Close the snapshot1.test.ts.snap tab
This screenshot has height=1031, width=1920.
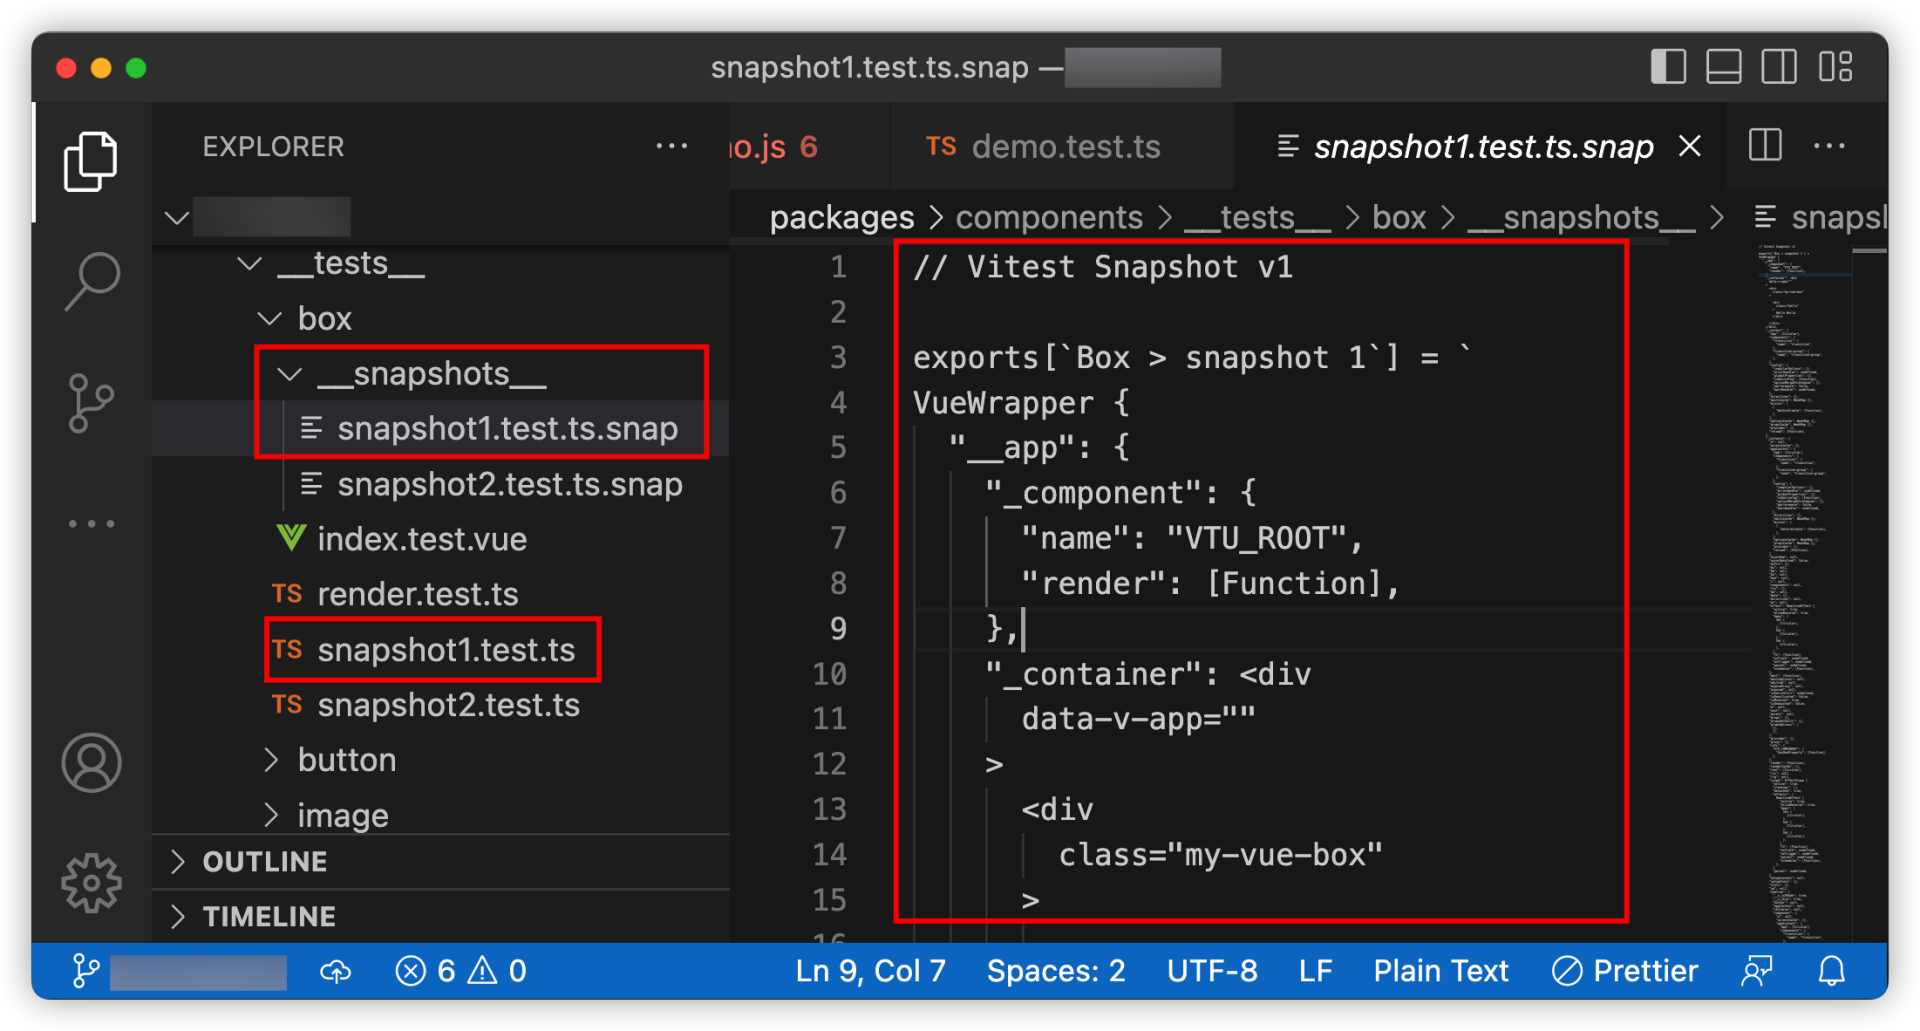(1690, 146)
